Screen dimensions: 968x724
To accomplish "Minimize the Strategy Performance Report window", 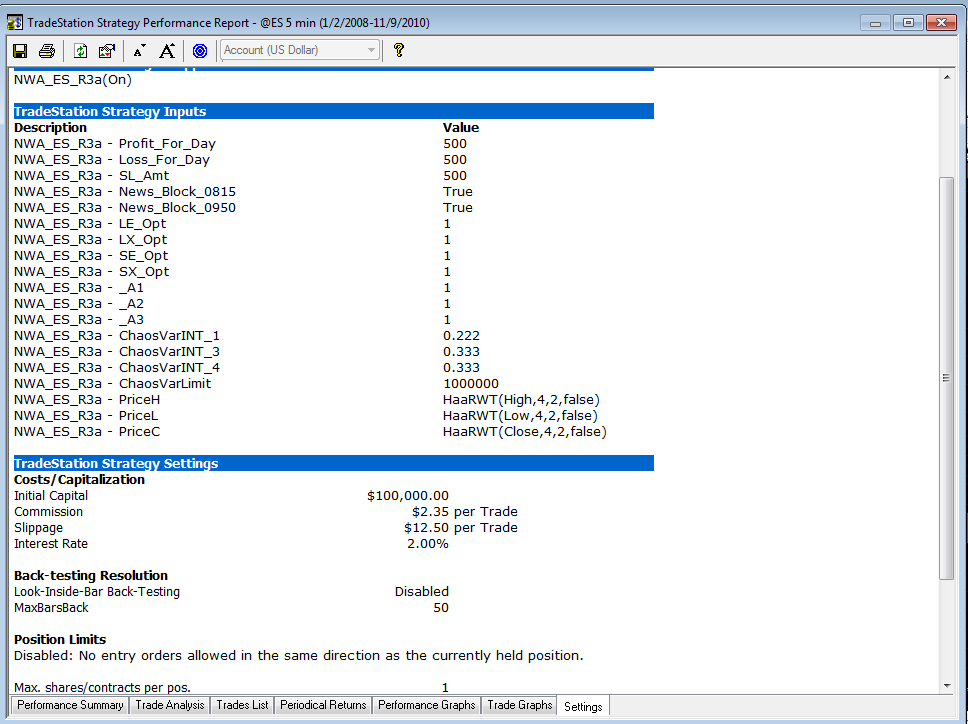I will 875,23.
